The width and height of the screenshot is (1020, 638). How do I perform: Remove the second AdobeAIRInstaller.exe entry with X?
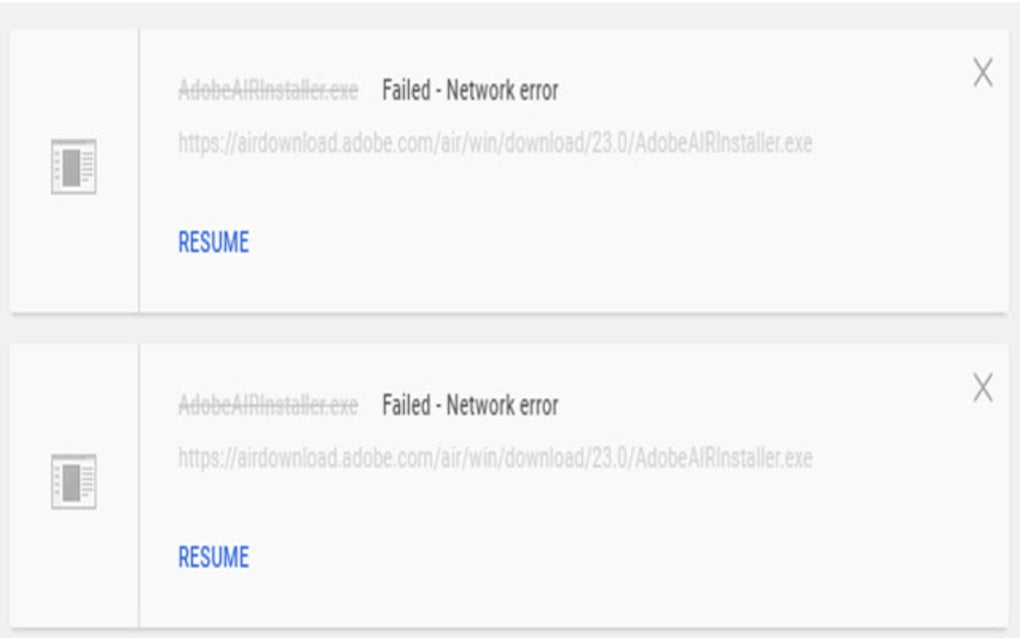[x=982, y=388]
